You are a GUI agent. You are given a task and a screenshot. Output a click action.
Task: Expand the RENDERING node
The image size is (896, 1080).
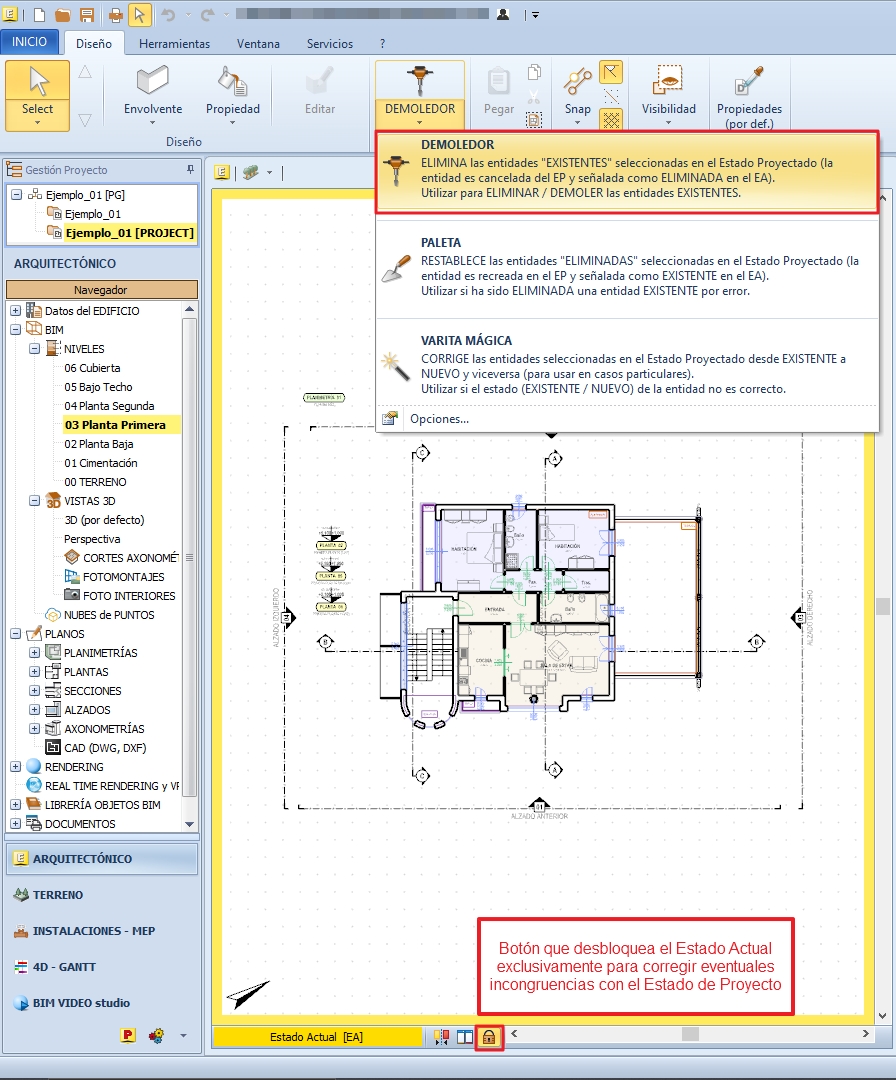pyautogui.click(x=15, y=767)
